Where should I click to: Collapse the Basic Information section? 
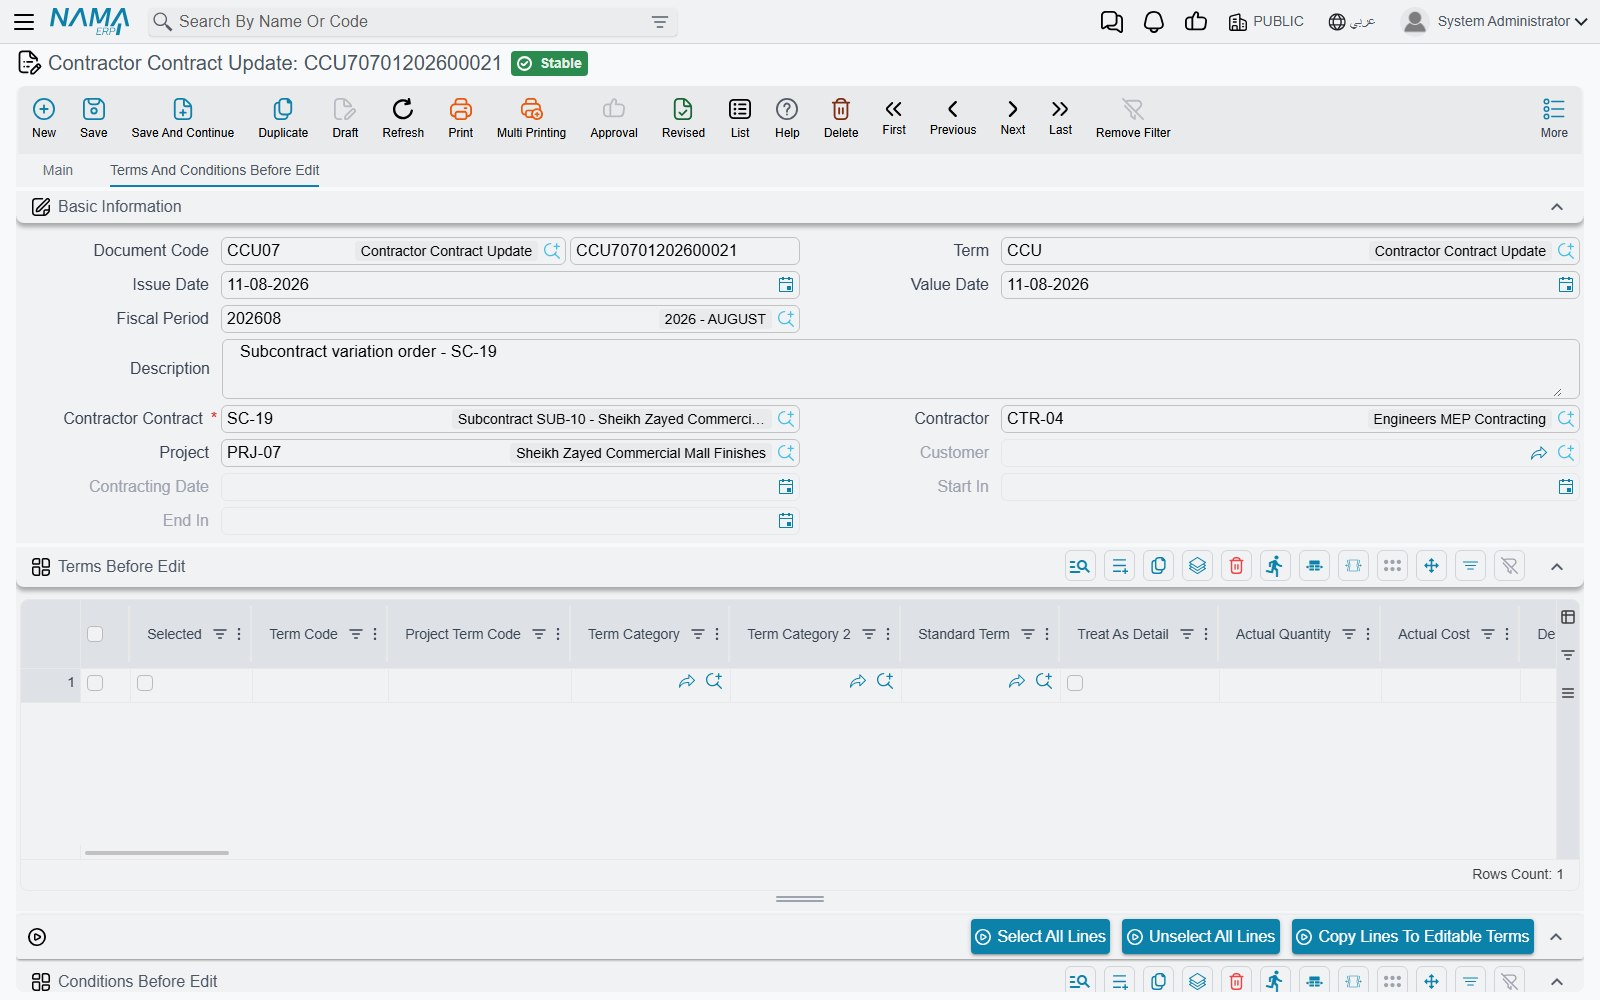pyautogui.click(x=1557, y=207)
